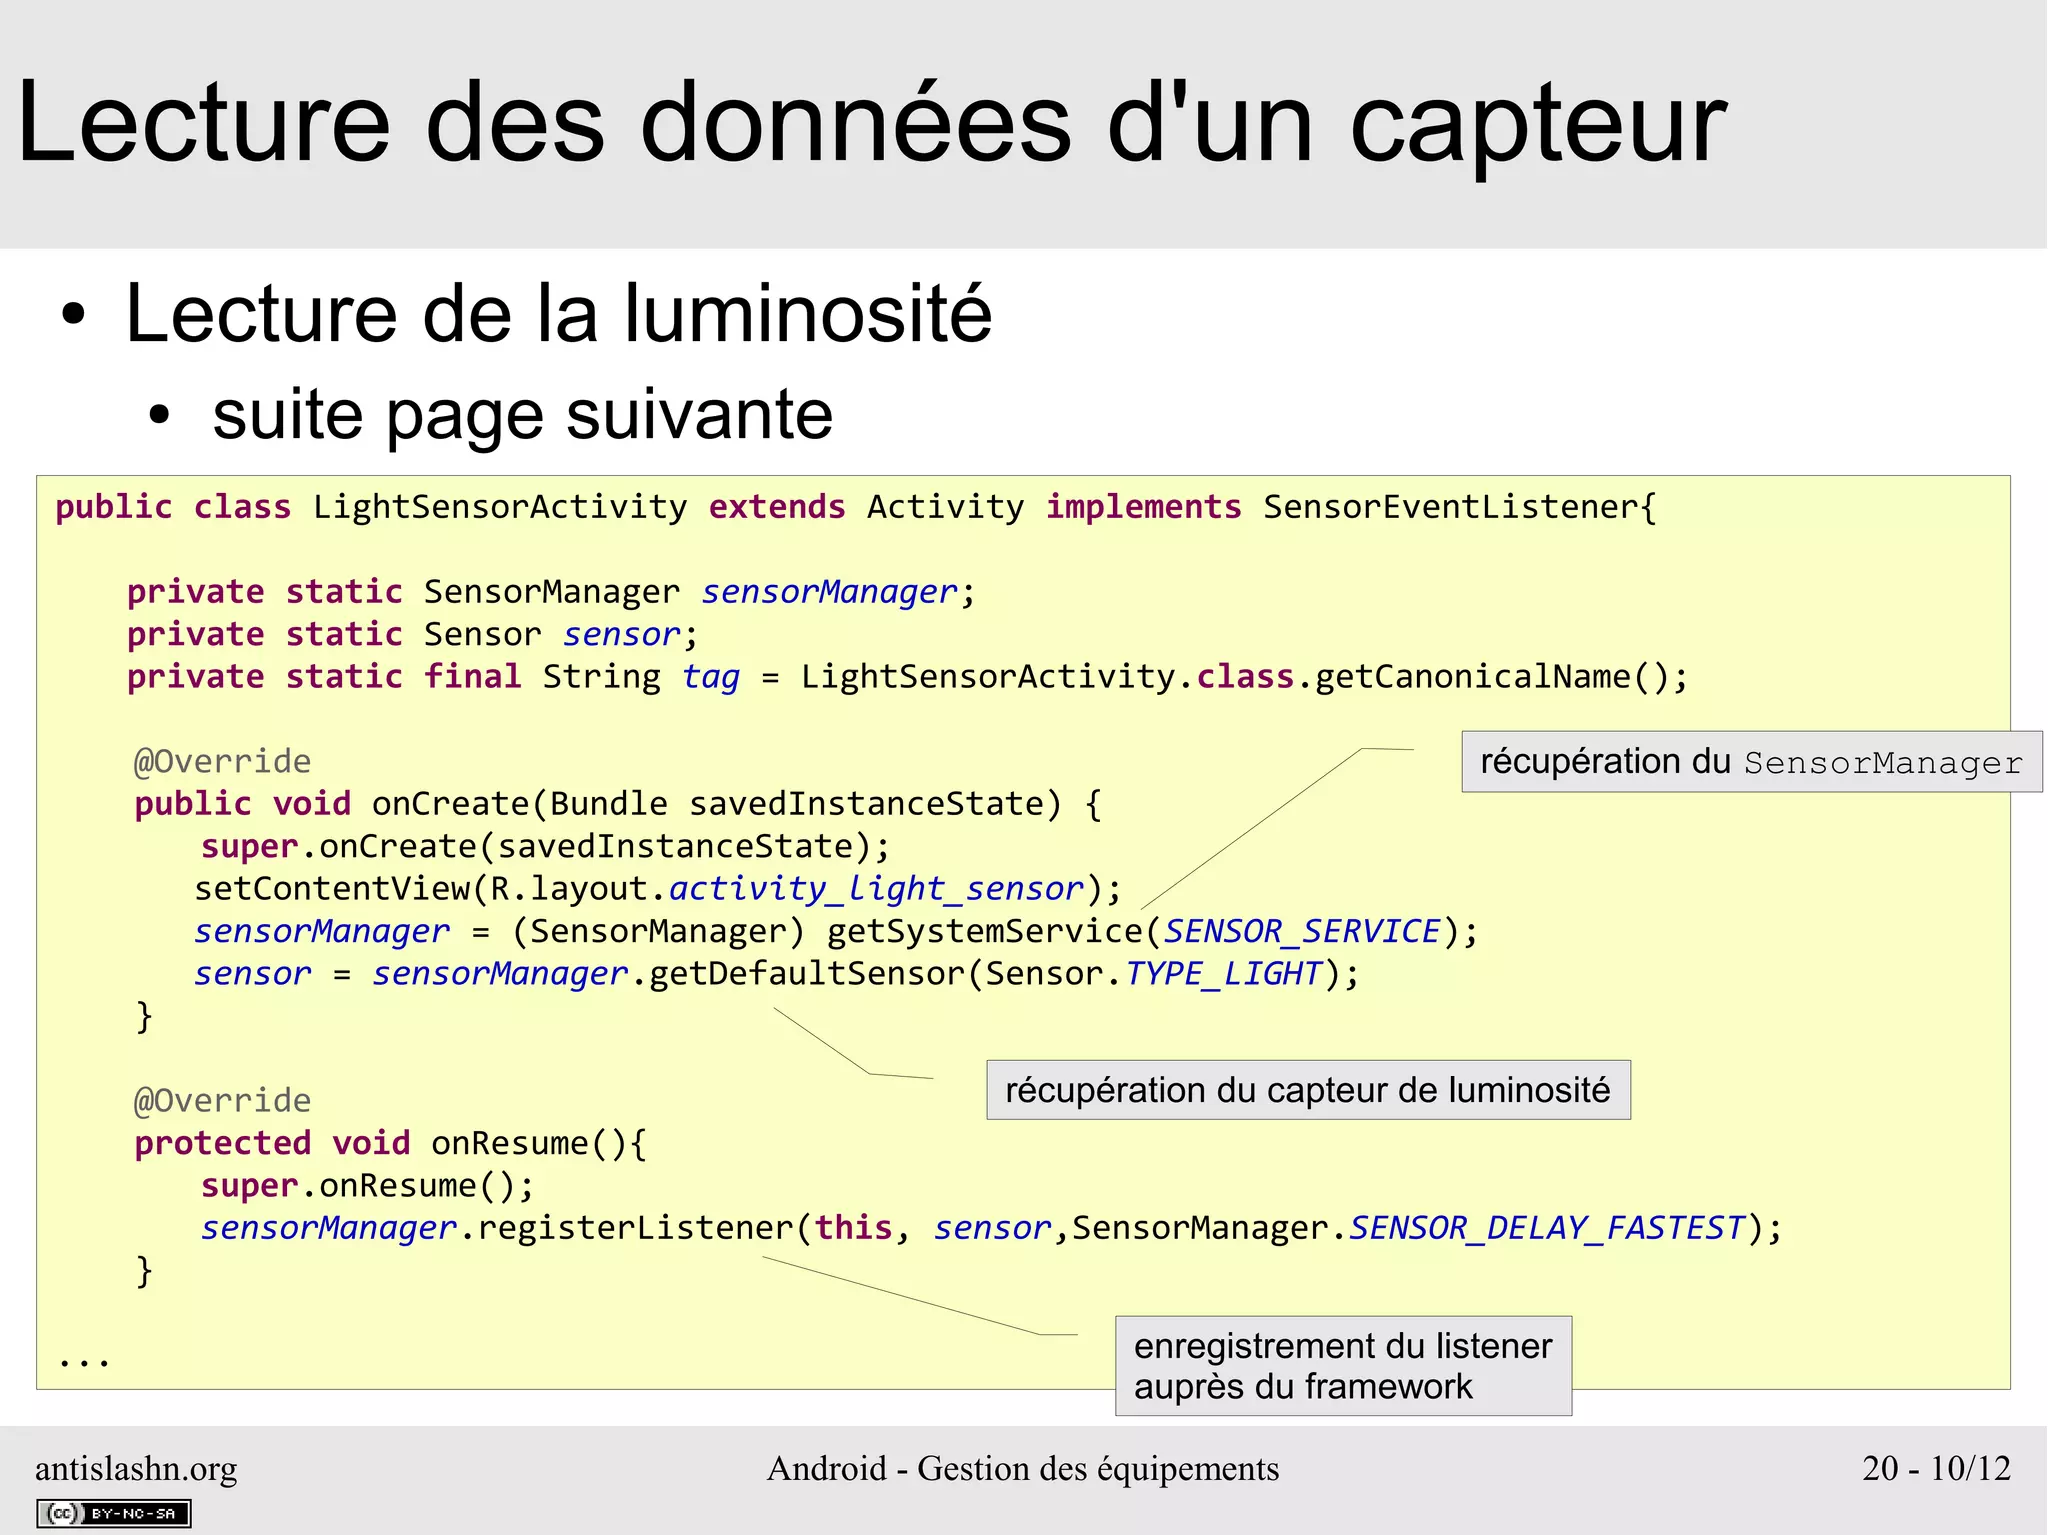This screenshot has height=1535, width=2048.
Task: Click 'getDefaultSensor' method call
Action: [807, 974]
